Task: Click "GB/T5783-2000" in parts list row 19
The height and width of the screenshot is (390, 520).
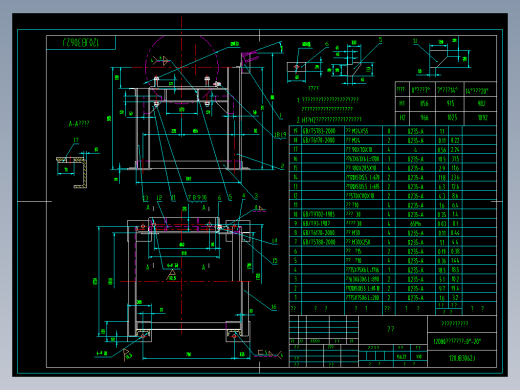Action: click(319, 131)
